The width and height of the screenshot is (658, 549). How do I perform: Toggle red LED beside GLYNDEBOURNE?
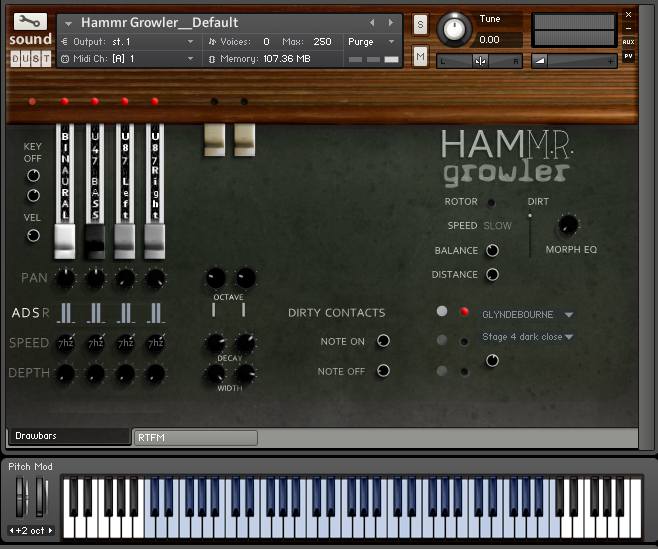click(x=464, y=311)
